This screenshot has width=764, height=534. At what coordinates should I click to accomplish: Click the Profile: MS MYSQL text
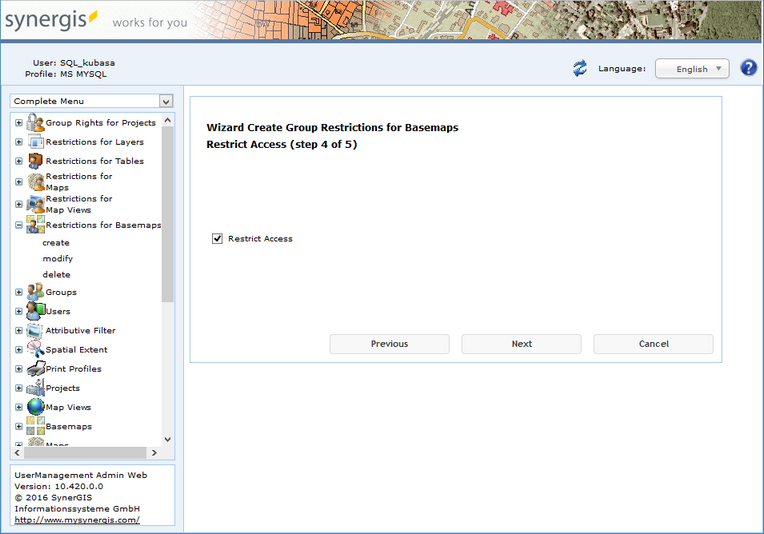66,74
